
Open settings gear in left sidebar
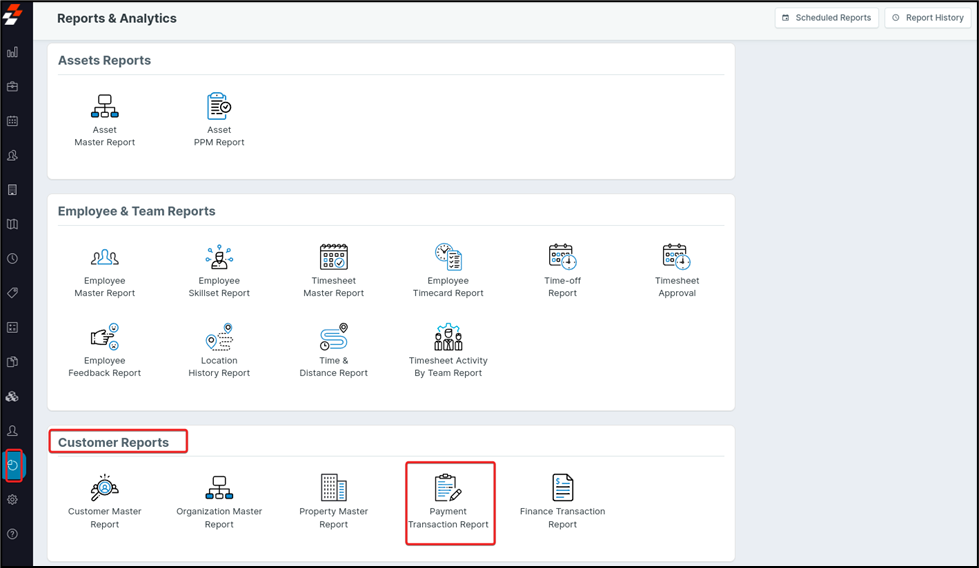(x=12, y=500)
